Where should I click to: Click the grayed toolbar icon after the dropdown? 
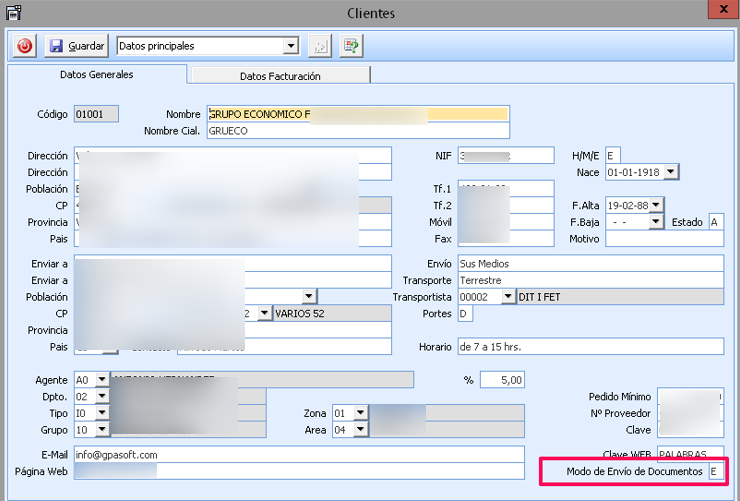pyautogui.click(x=322, y=46)
